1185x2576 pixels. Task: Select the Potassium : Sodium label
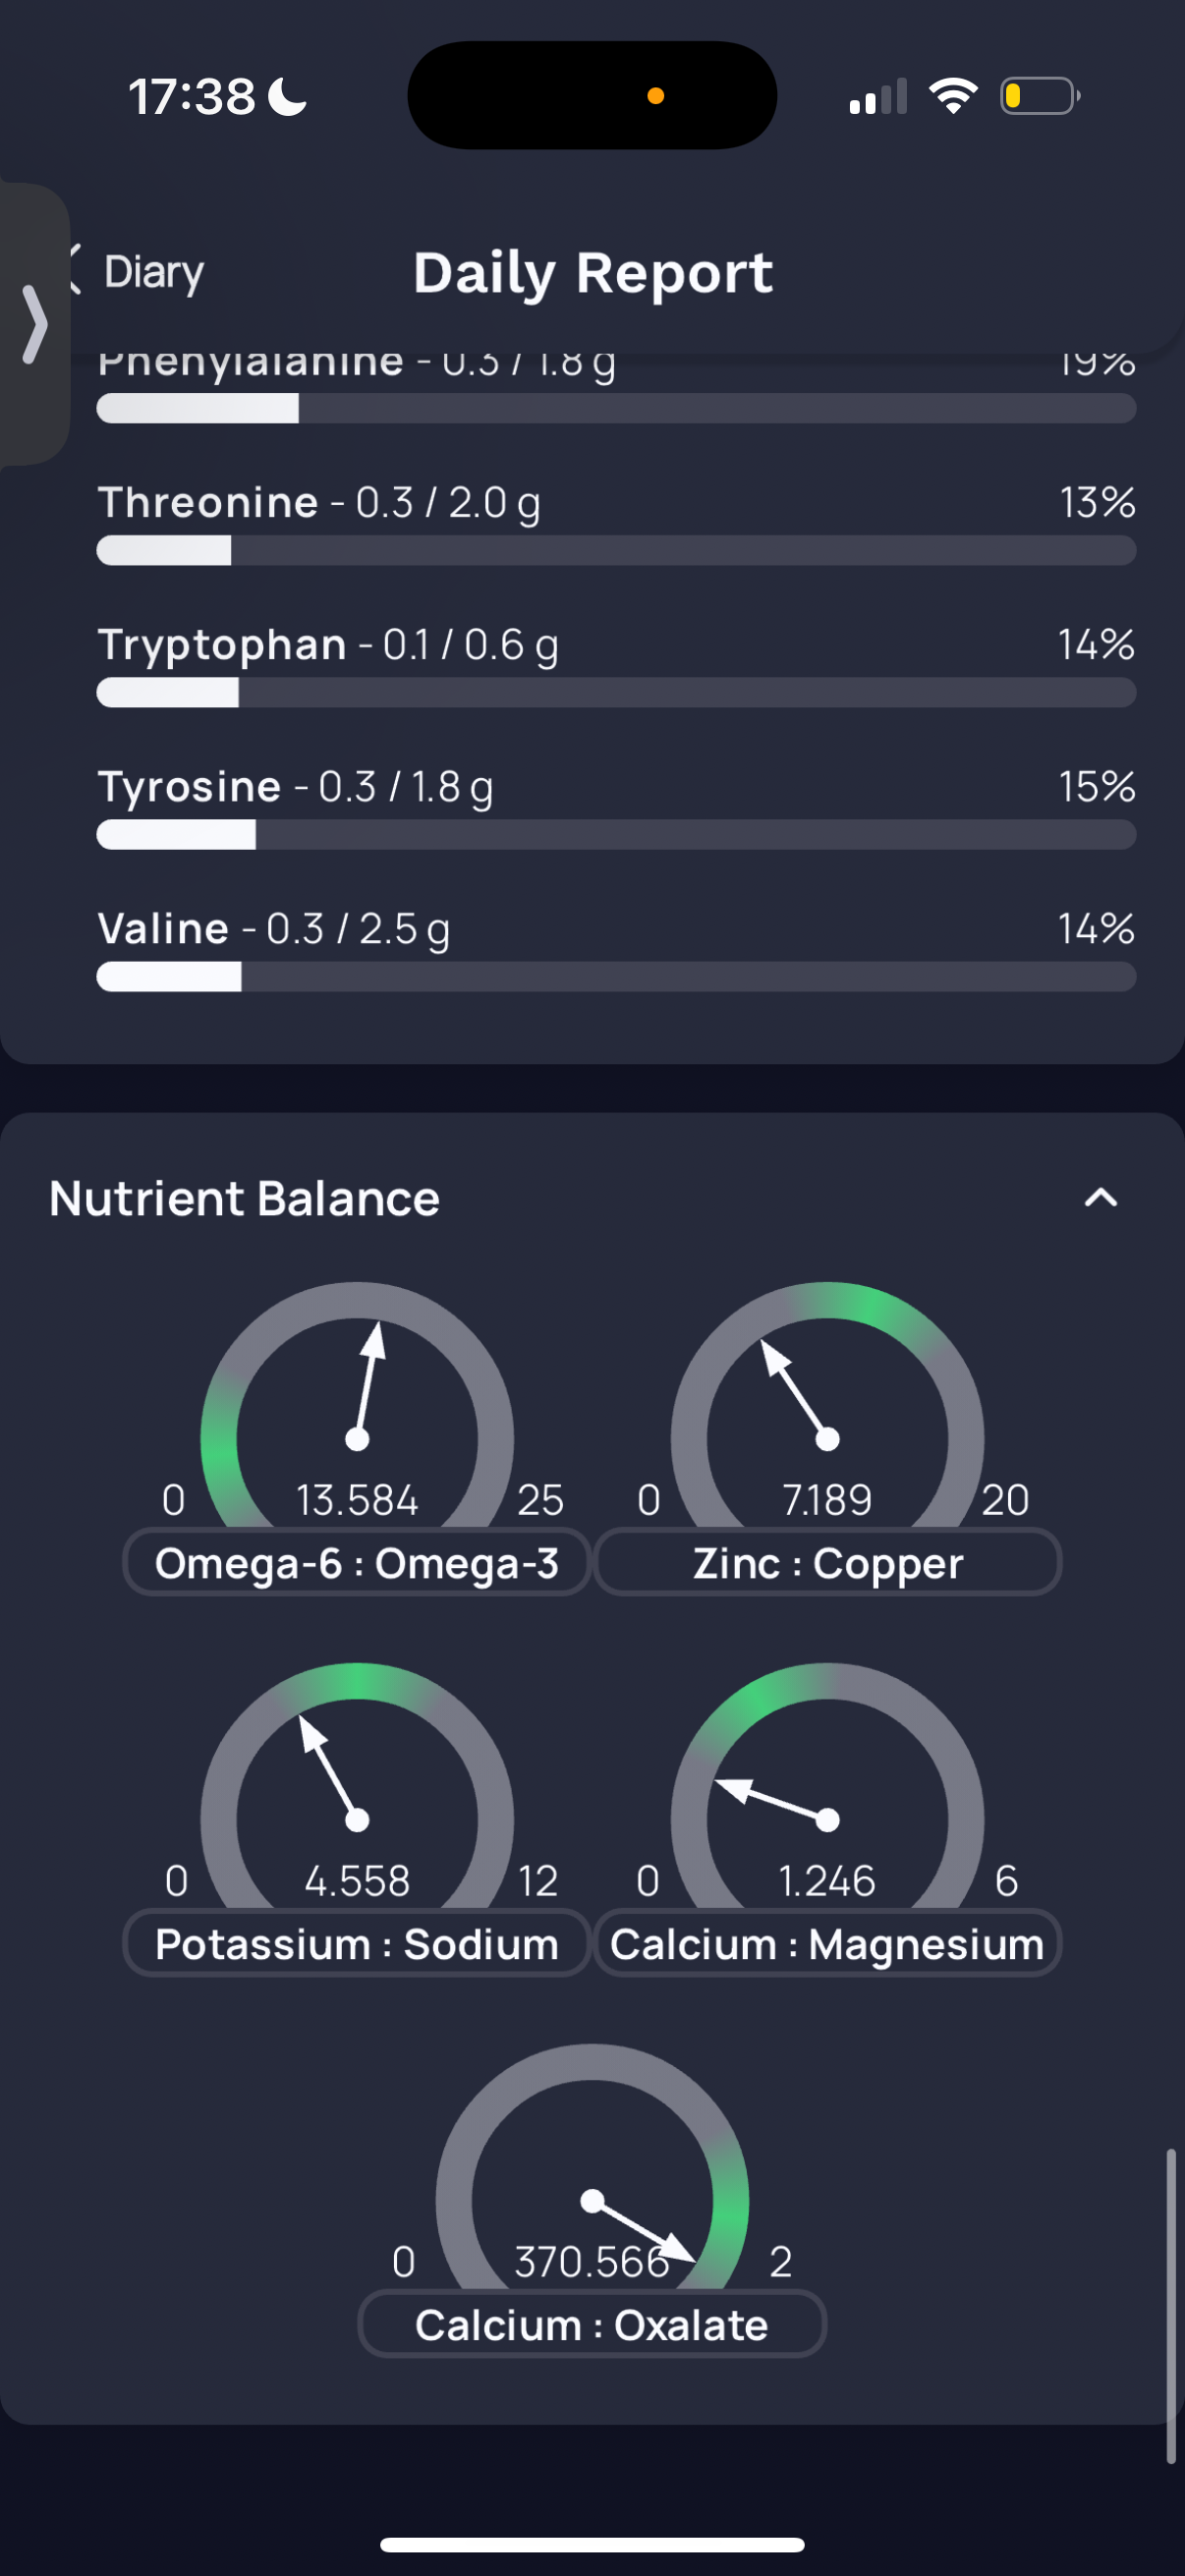(357, 1944)
